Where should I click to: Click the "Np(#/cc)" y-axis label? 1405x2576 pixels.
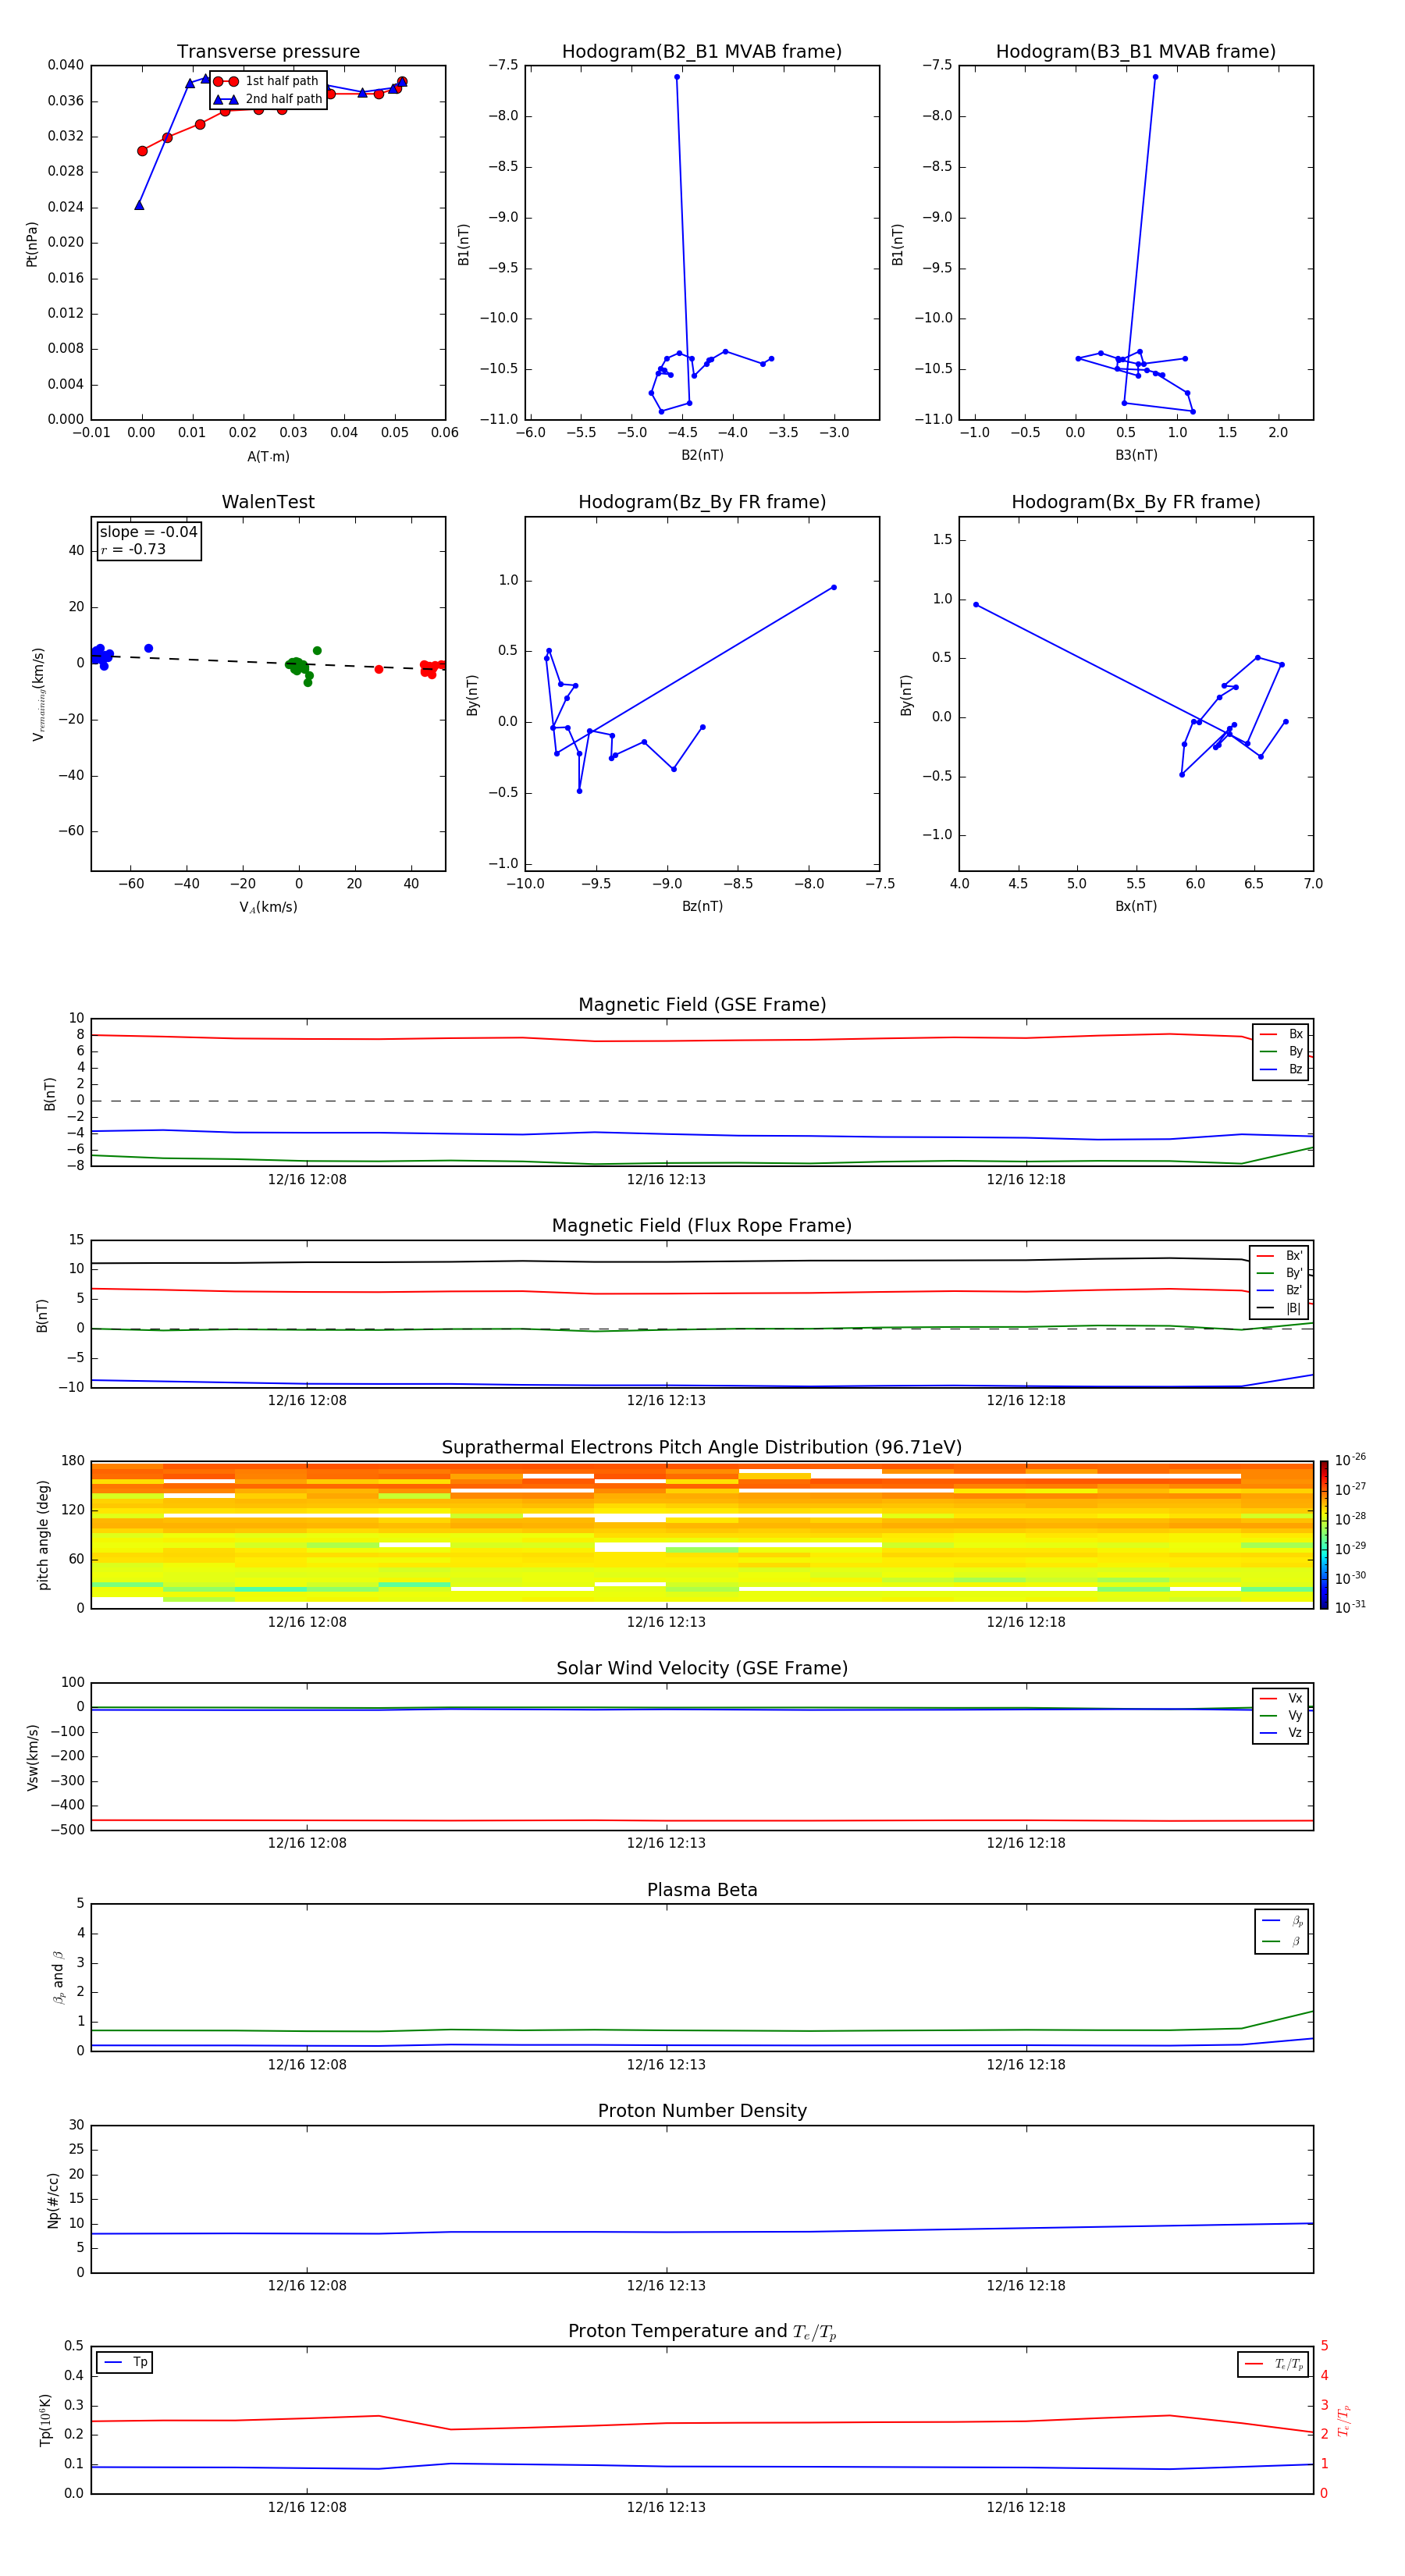53,2200
